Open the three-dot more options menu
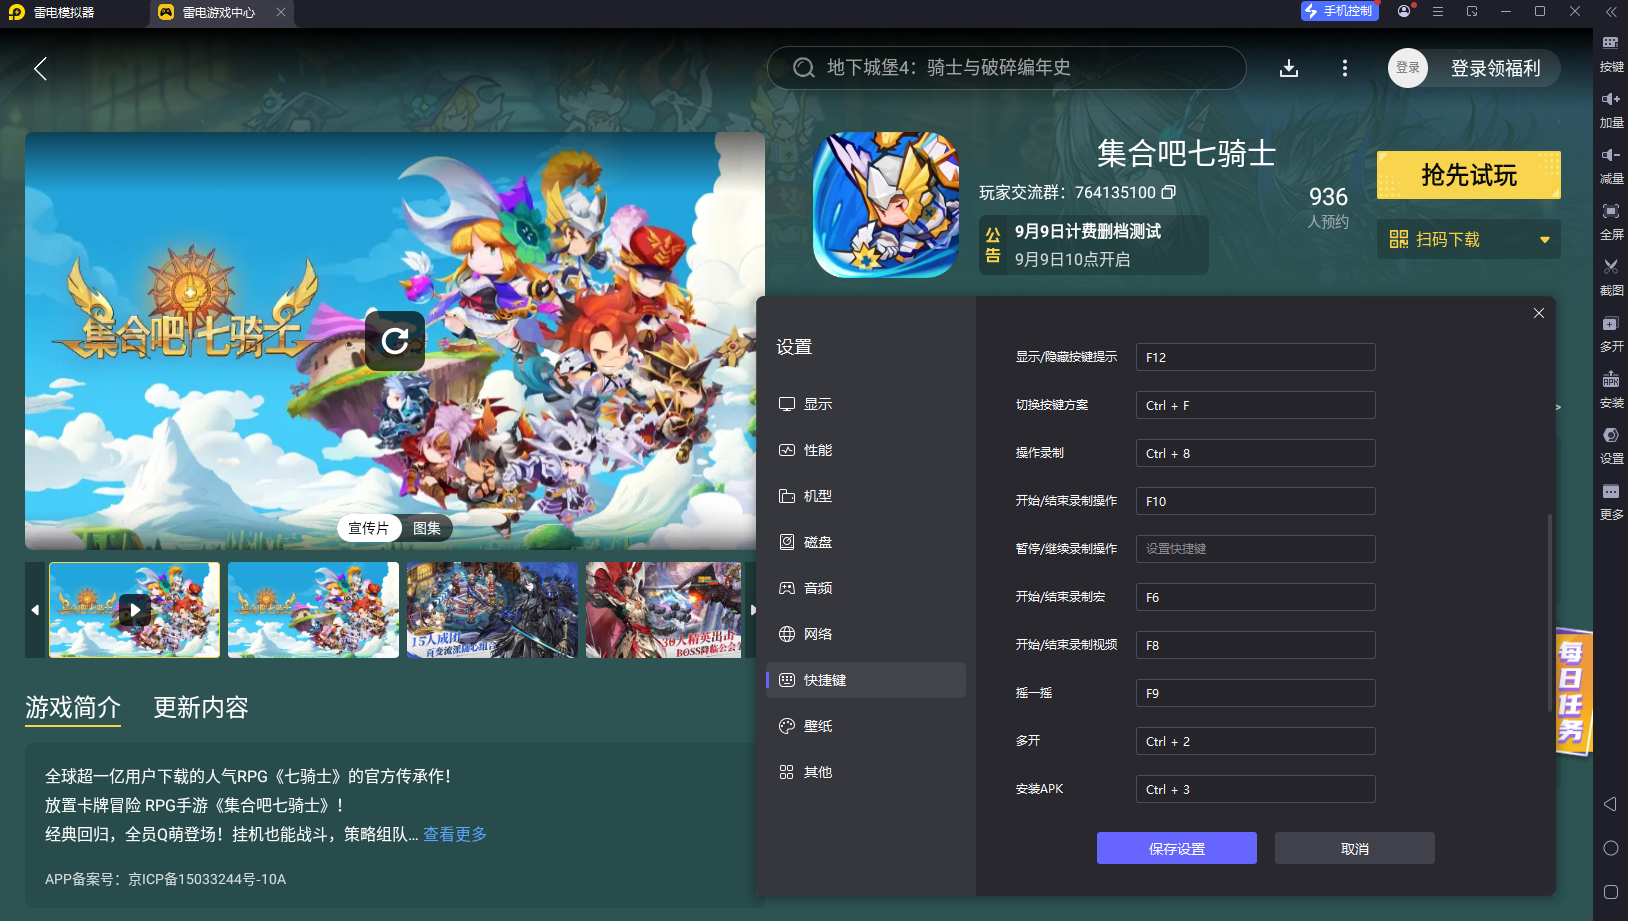The height and width of the screenshot is (921, 1628). (1344, 68)
